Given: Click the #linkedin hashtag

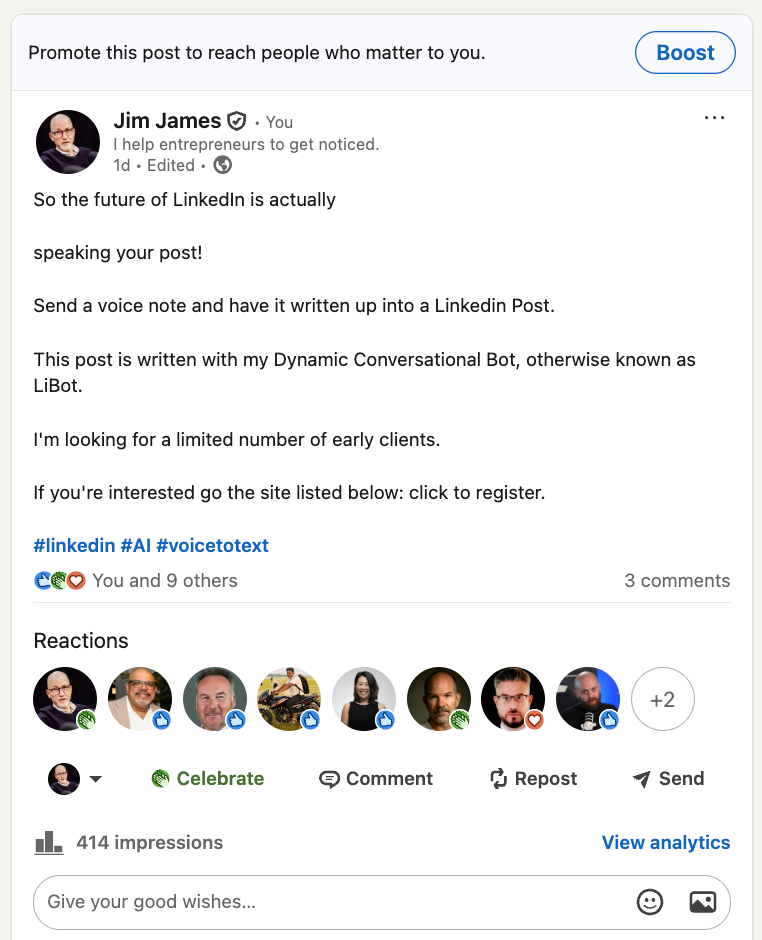Looking at the screenshot, I should (74, 546).
